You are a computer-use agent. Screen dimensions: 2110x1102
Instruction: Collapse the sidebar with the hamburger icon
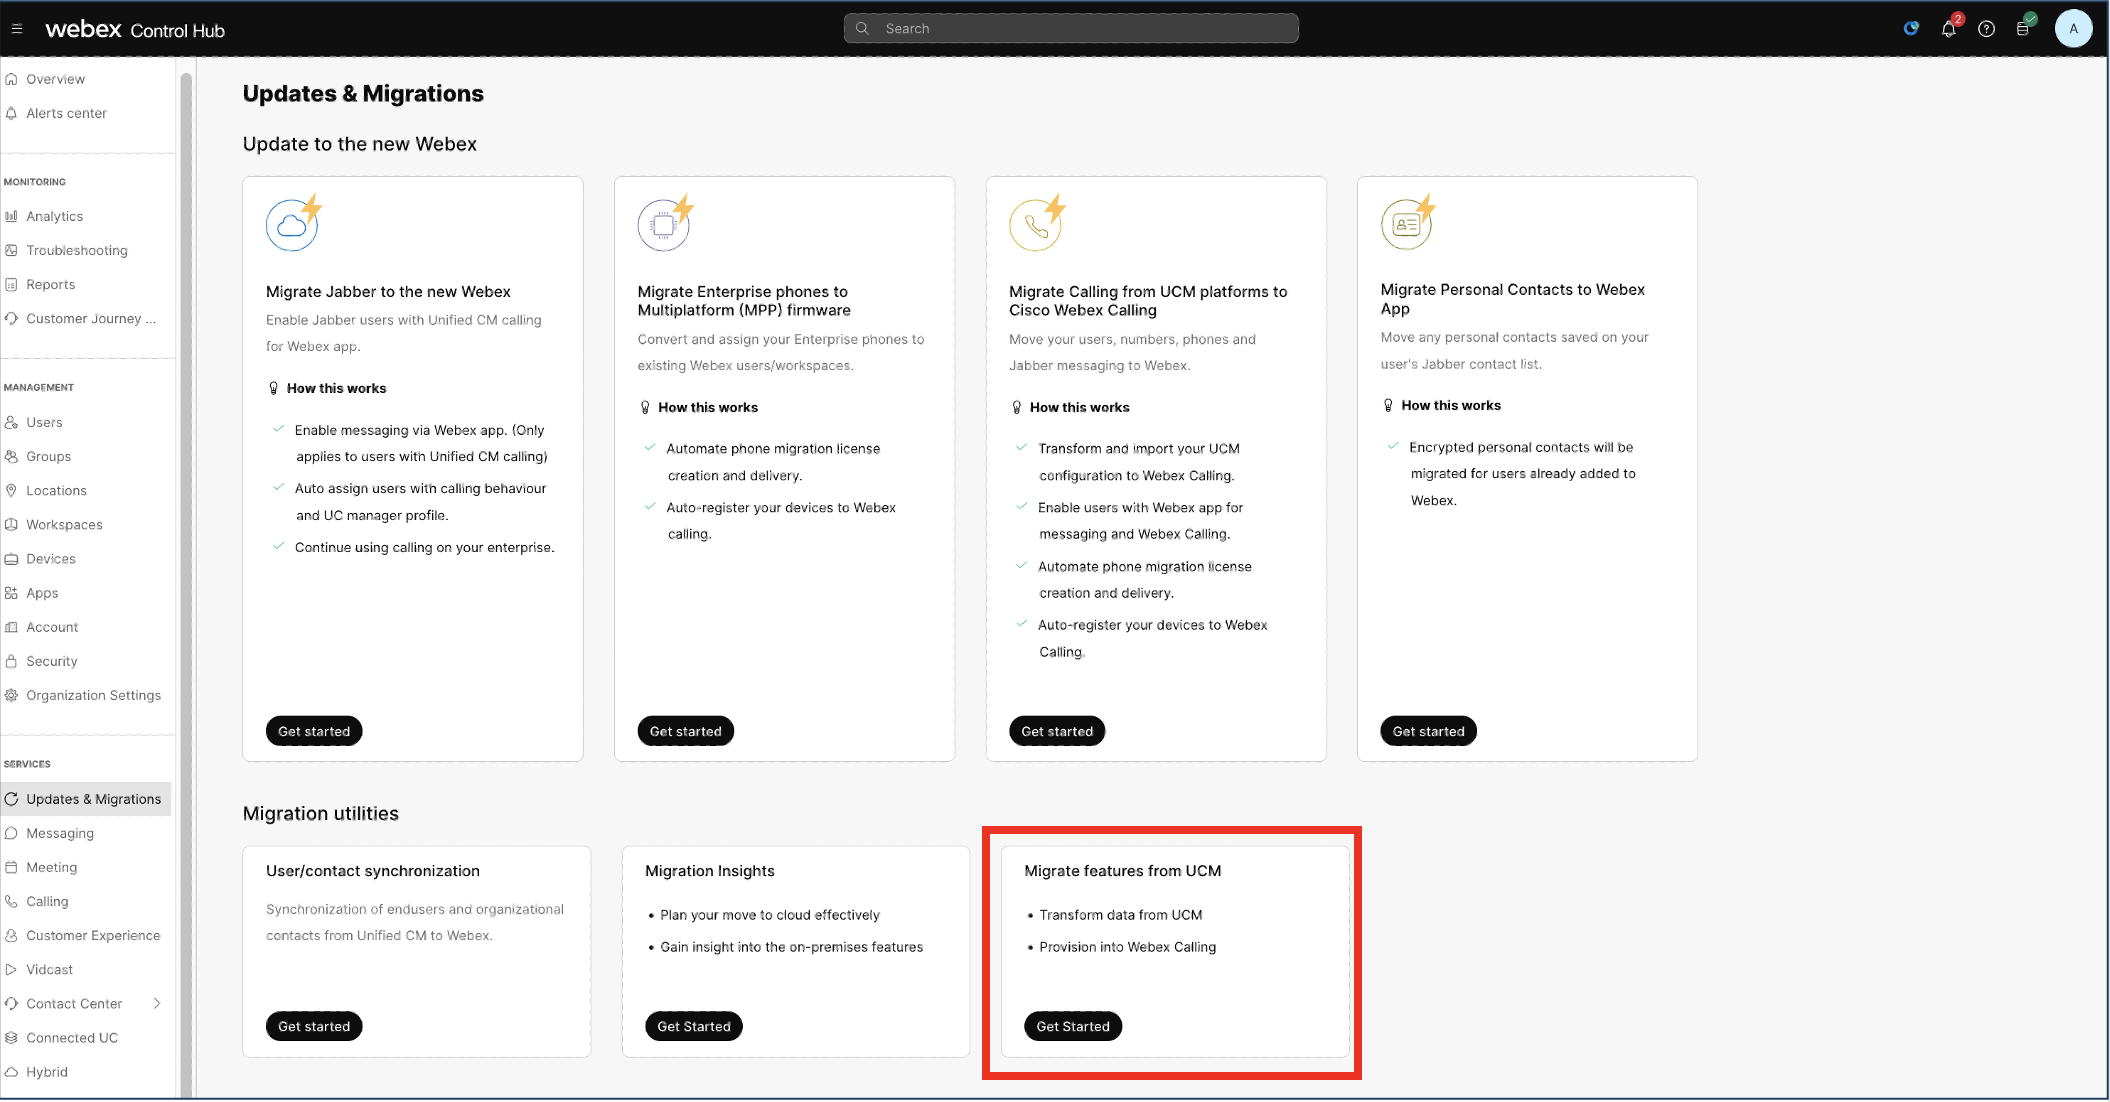[x=16, y=27]
